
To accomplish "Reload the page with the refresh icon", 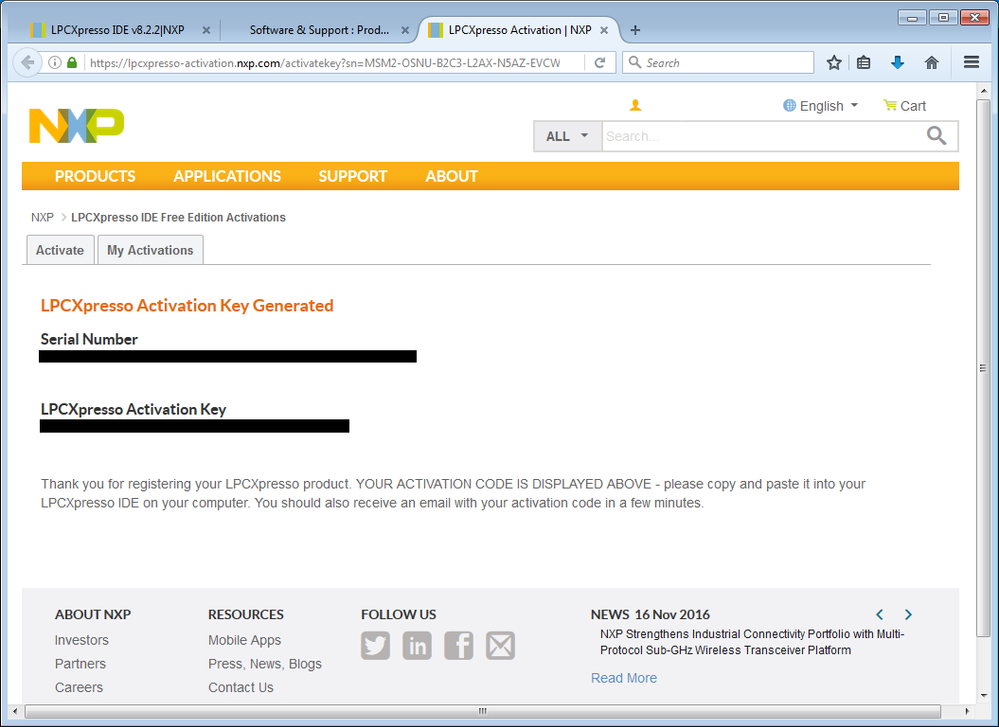I will tap(600, 62).
